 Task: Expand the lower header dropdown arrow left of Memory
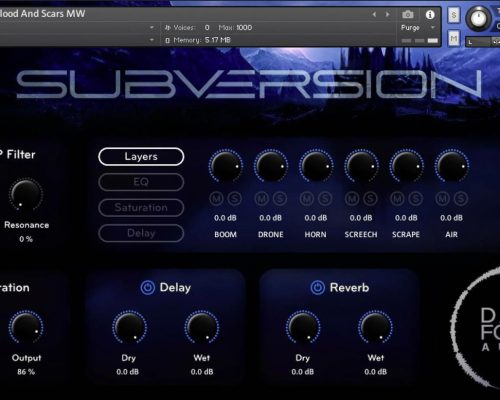click(x=152, y=40)
